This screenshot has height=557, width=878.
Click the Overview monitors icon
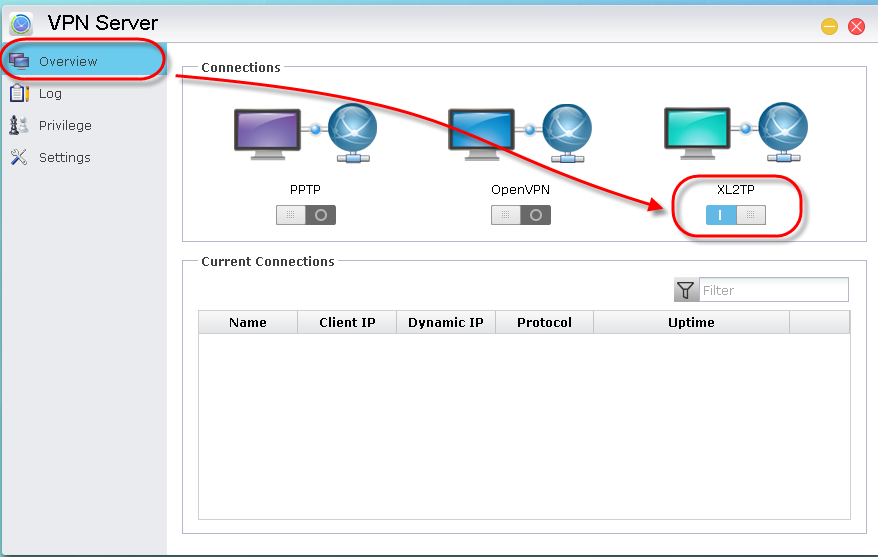pyautogui.click(x=19, y=61)
